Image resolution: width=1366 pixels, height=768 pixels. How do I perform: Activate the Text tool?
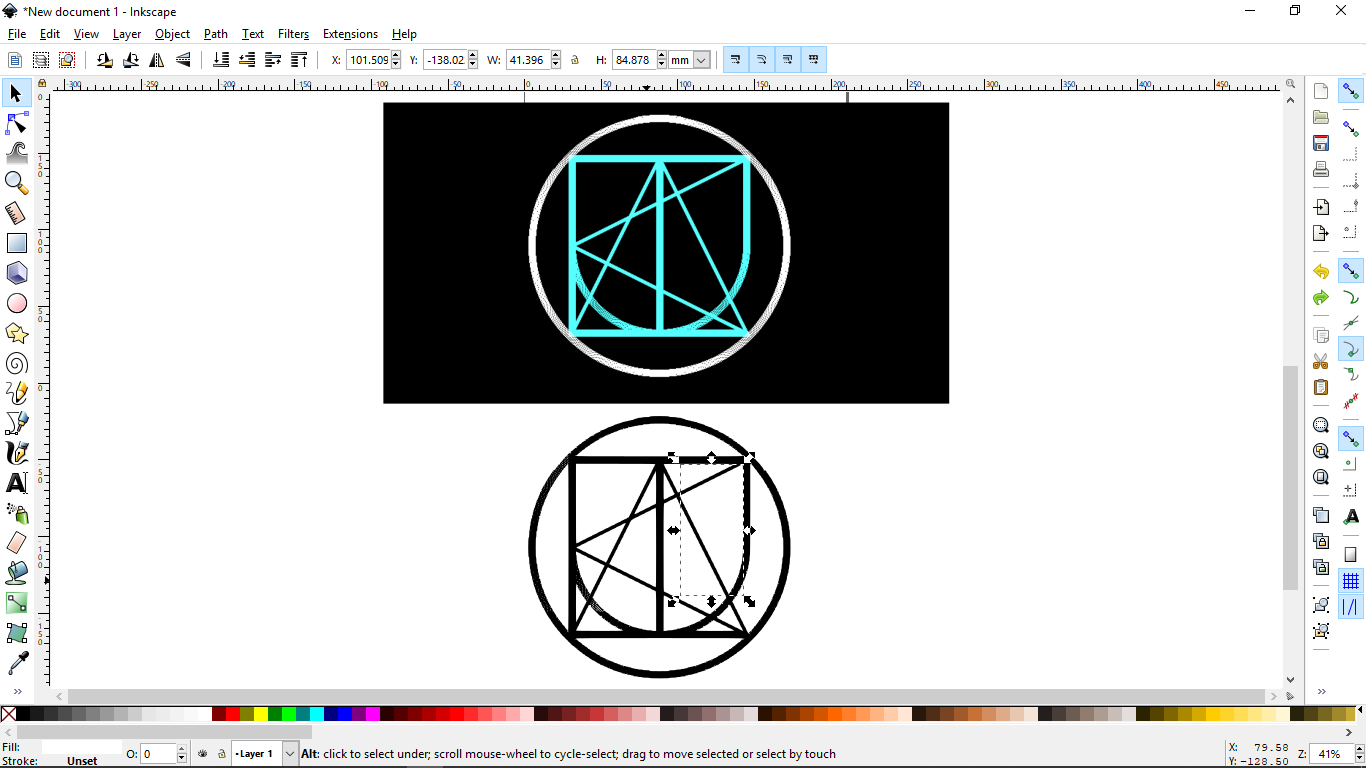tap(17, 483)
